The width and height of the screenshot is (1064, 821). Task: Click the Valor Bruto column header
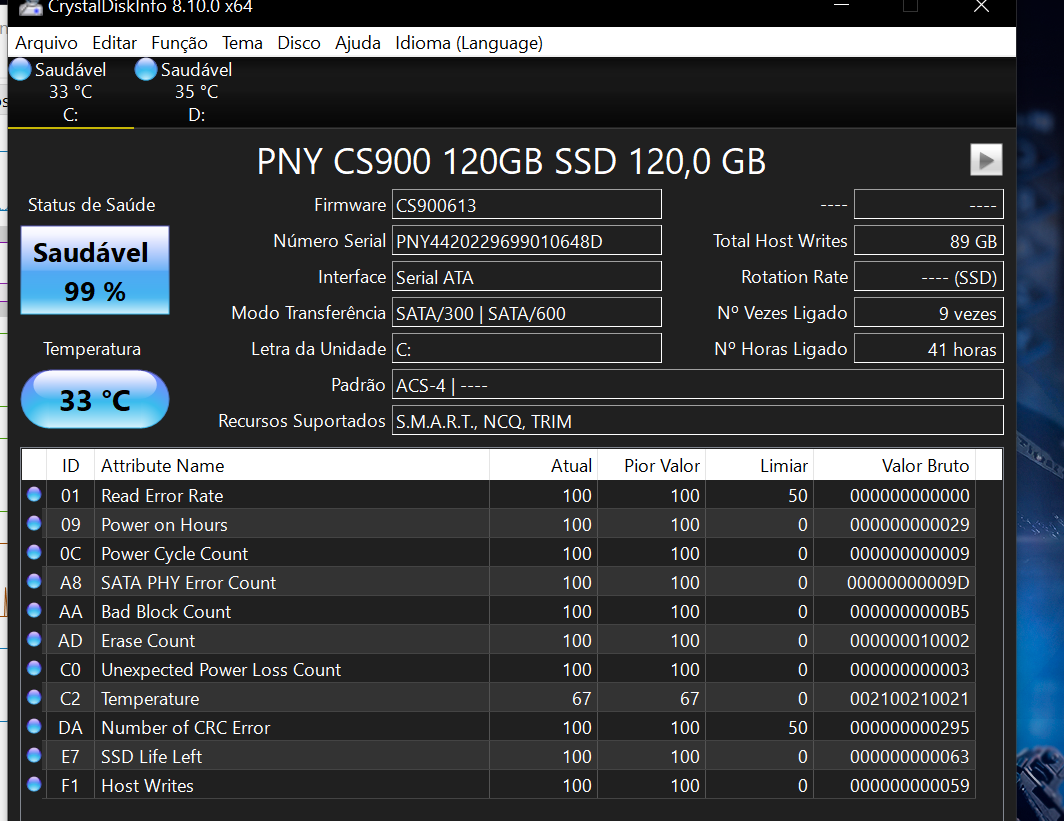click(x=894, y=465)
